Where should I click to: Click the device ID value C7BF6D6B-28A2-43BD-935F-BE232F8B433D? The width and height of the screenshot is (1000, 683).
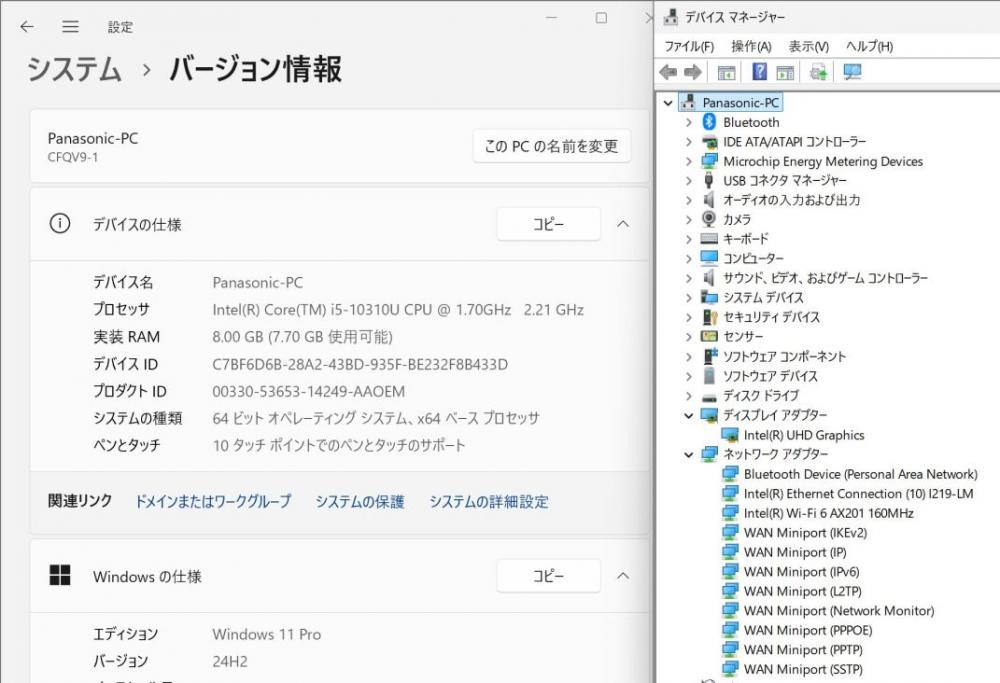(x=360, y=364)
